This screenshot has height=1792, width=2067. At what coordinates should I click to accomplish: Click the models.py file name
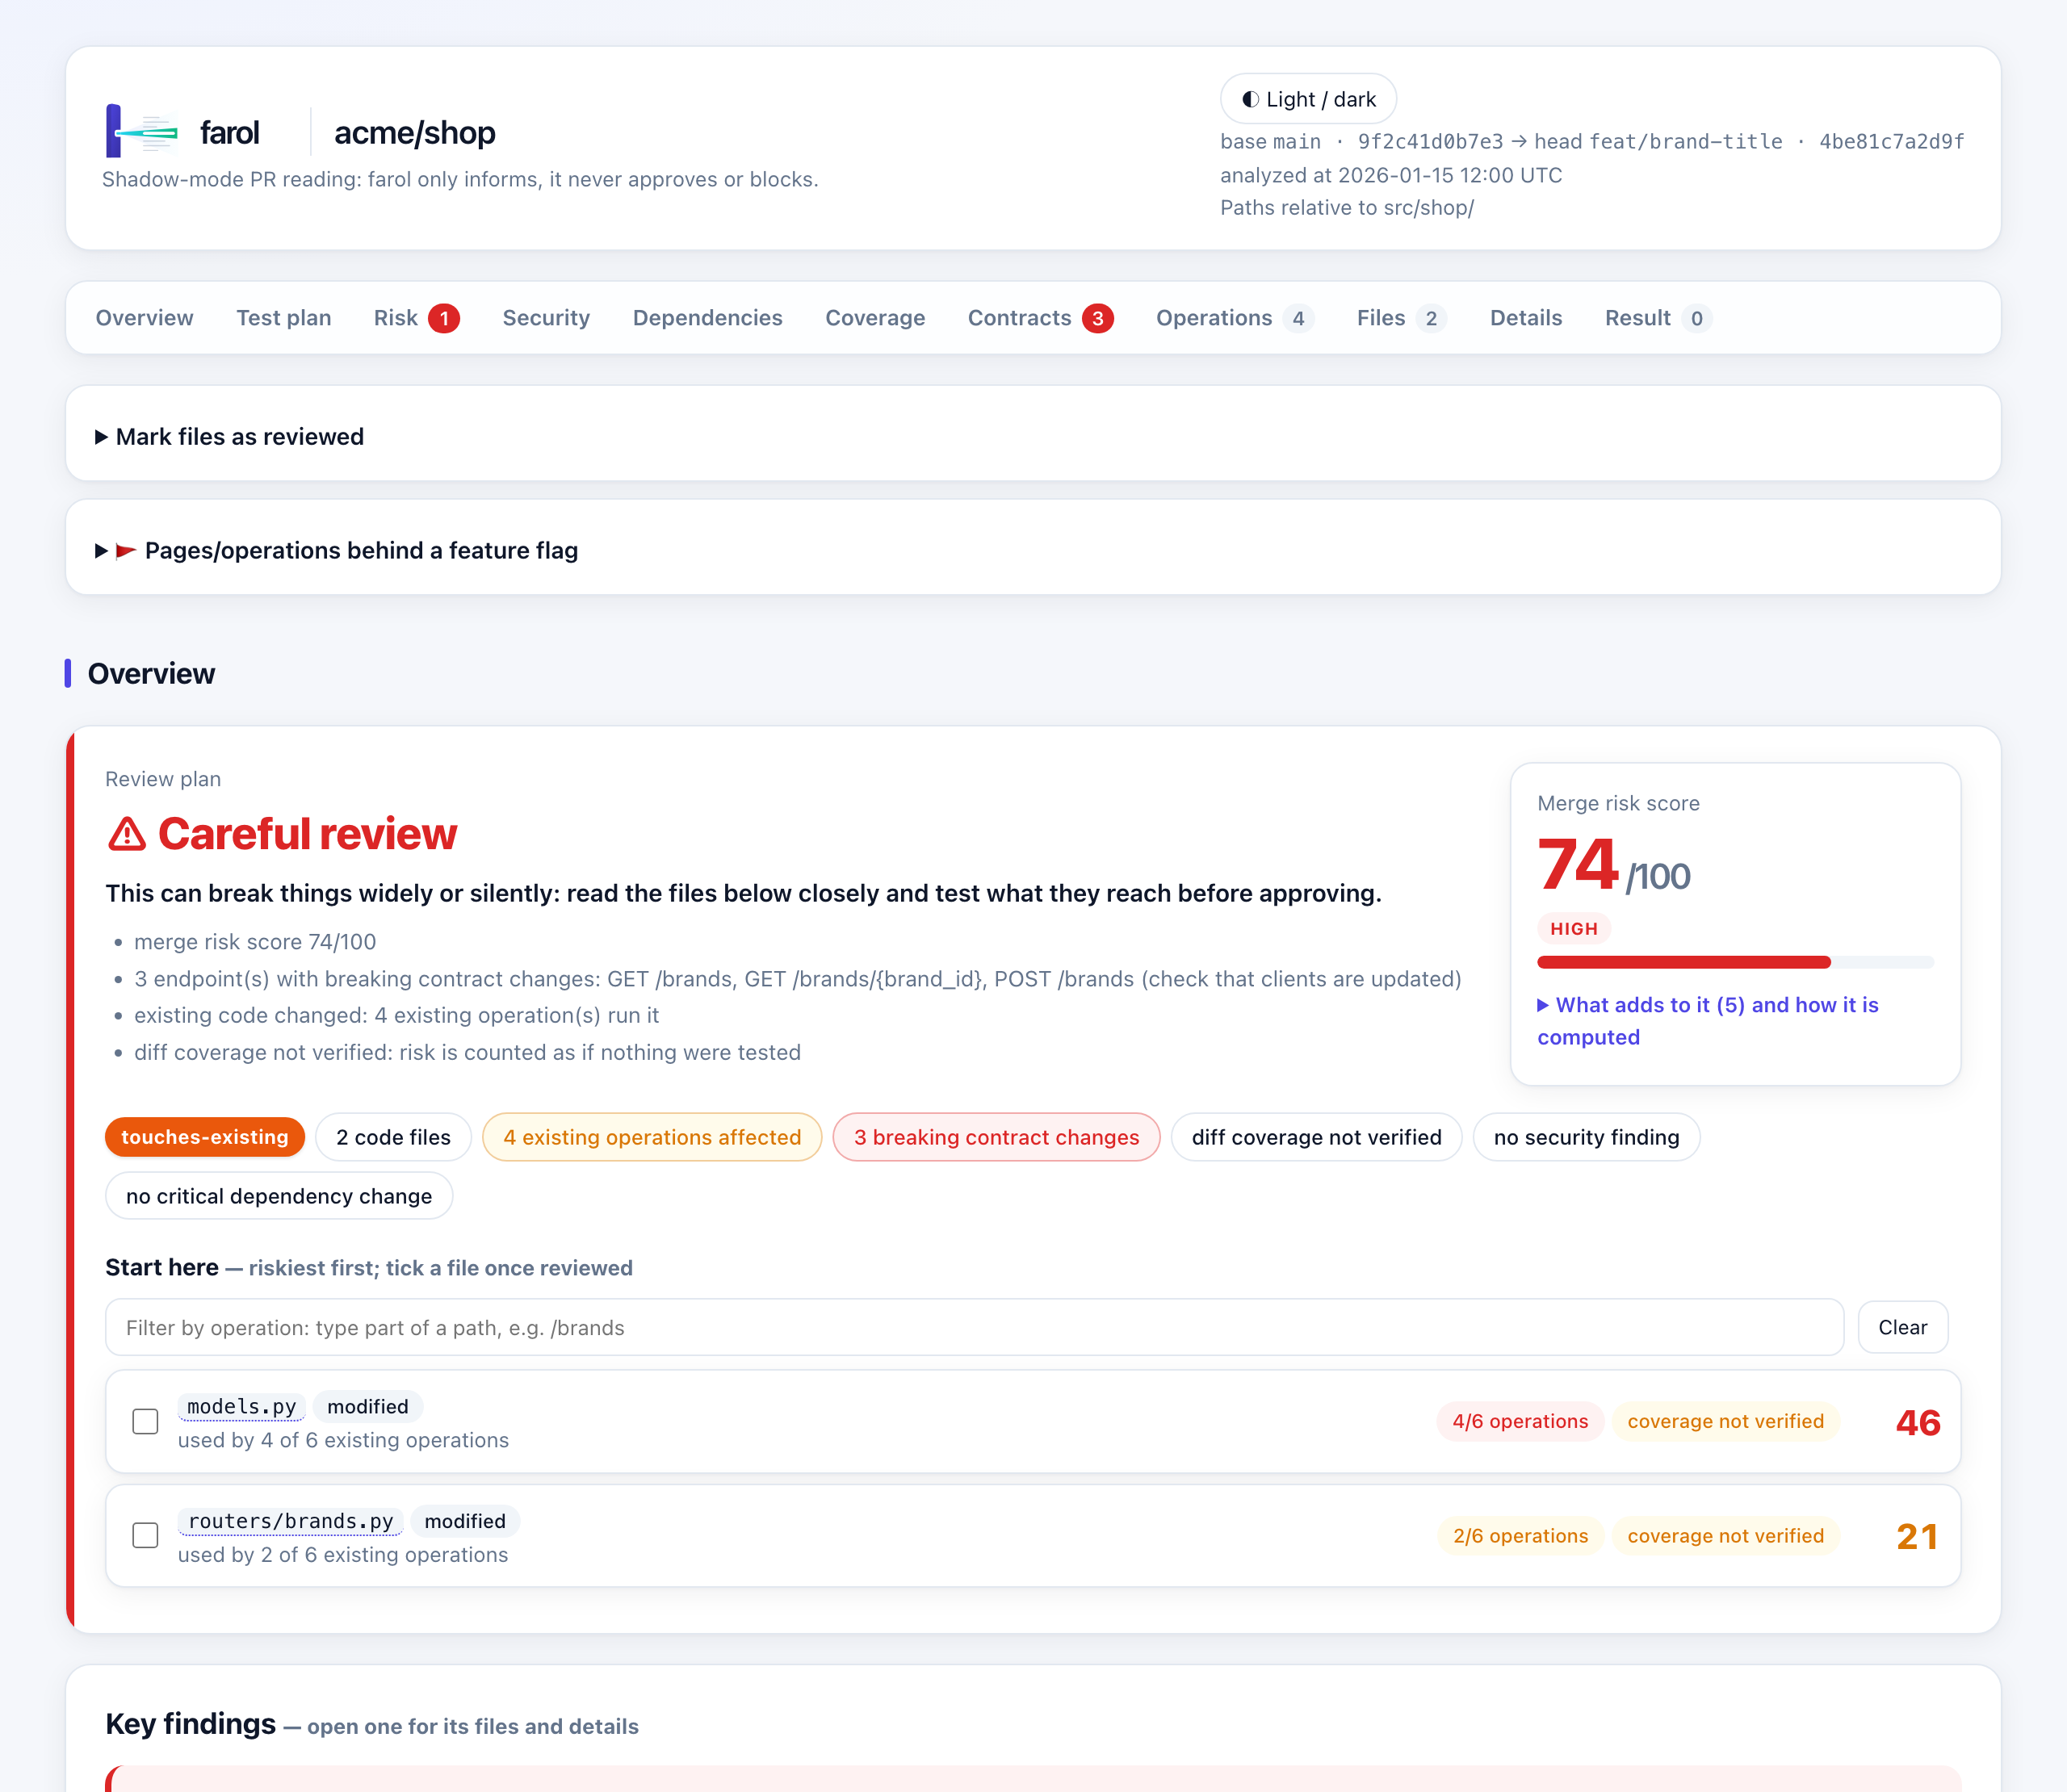241,1406
